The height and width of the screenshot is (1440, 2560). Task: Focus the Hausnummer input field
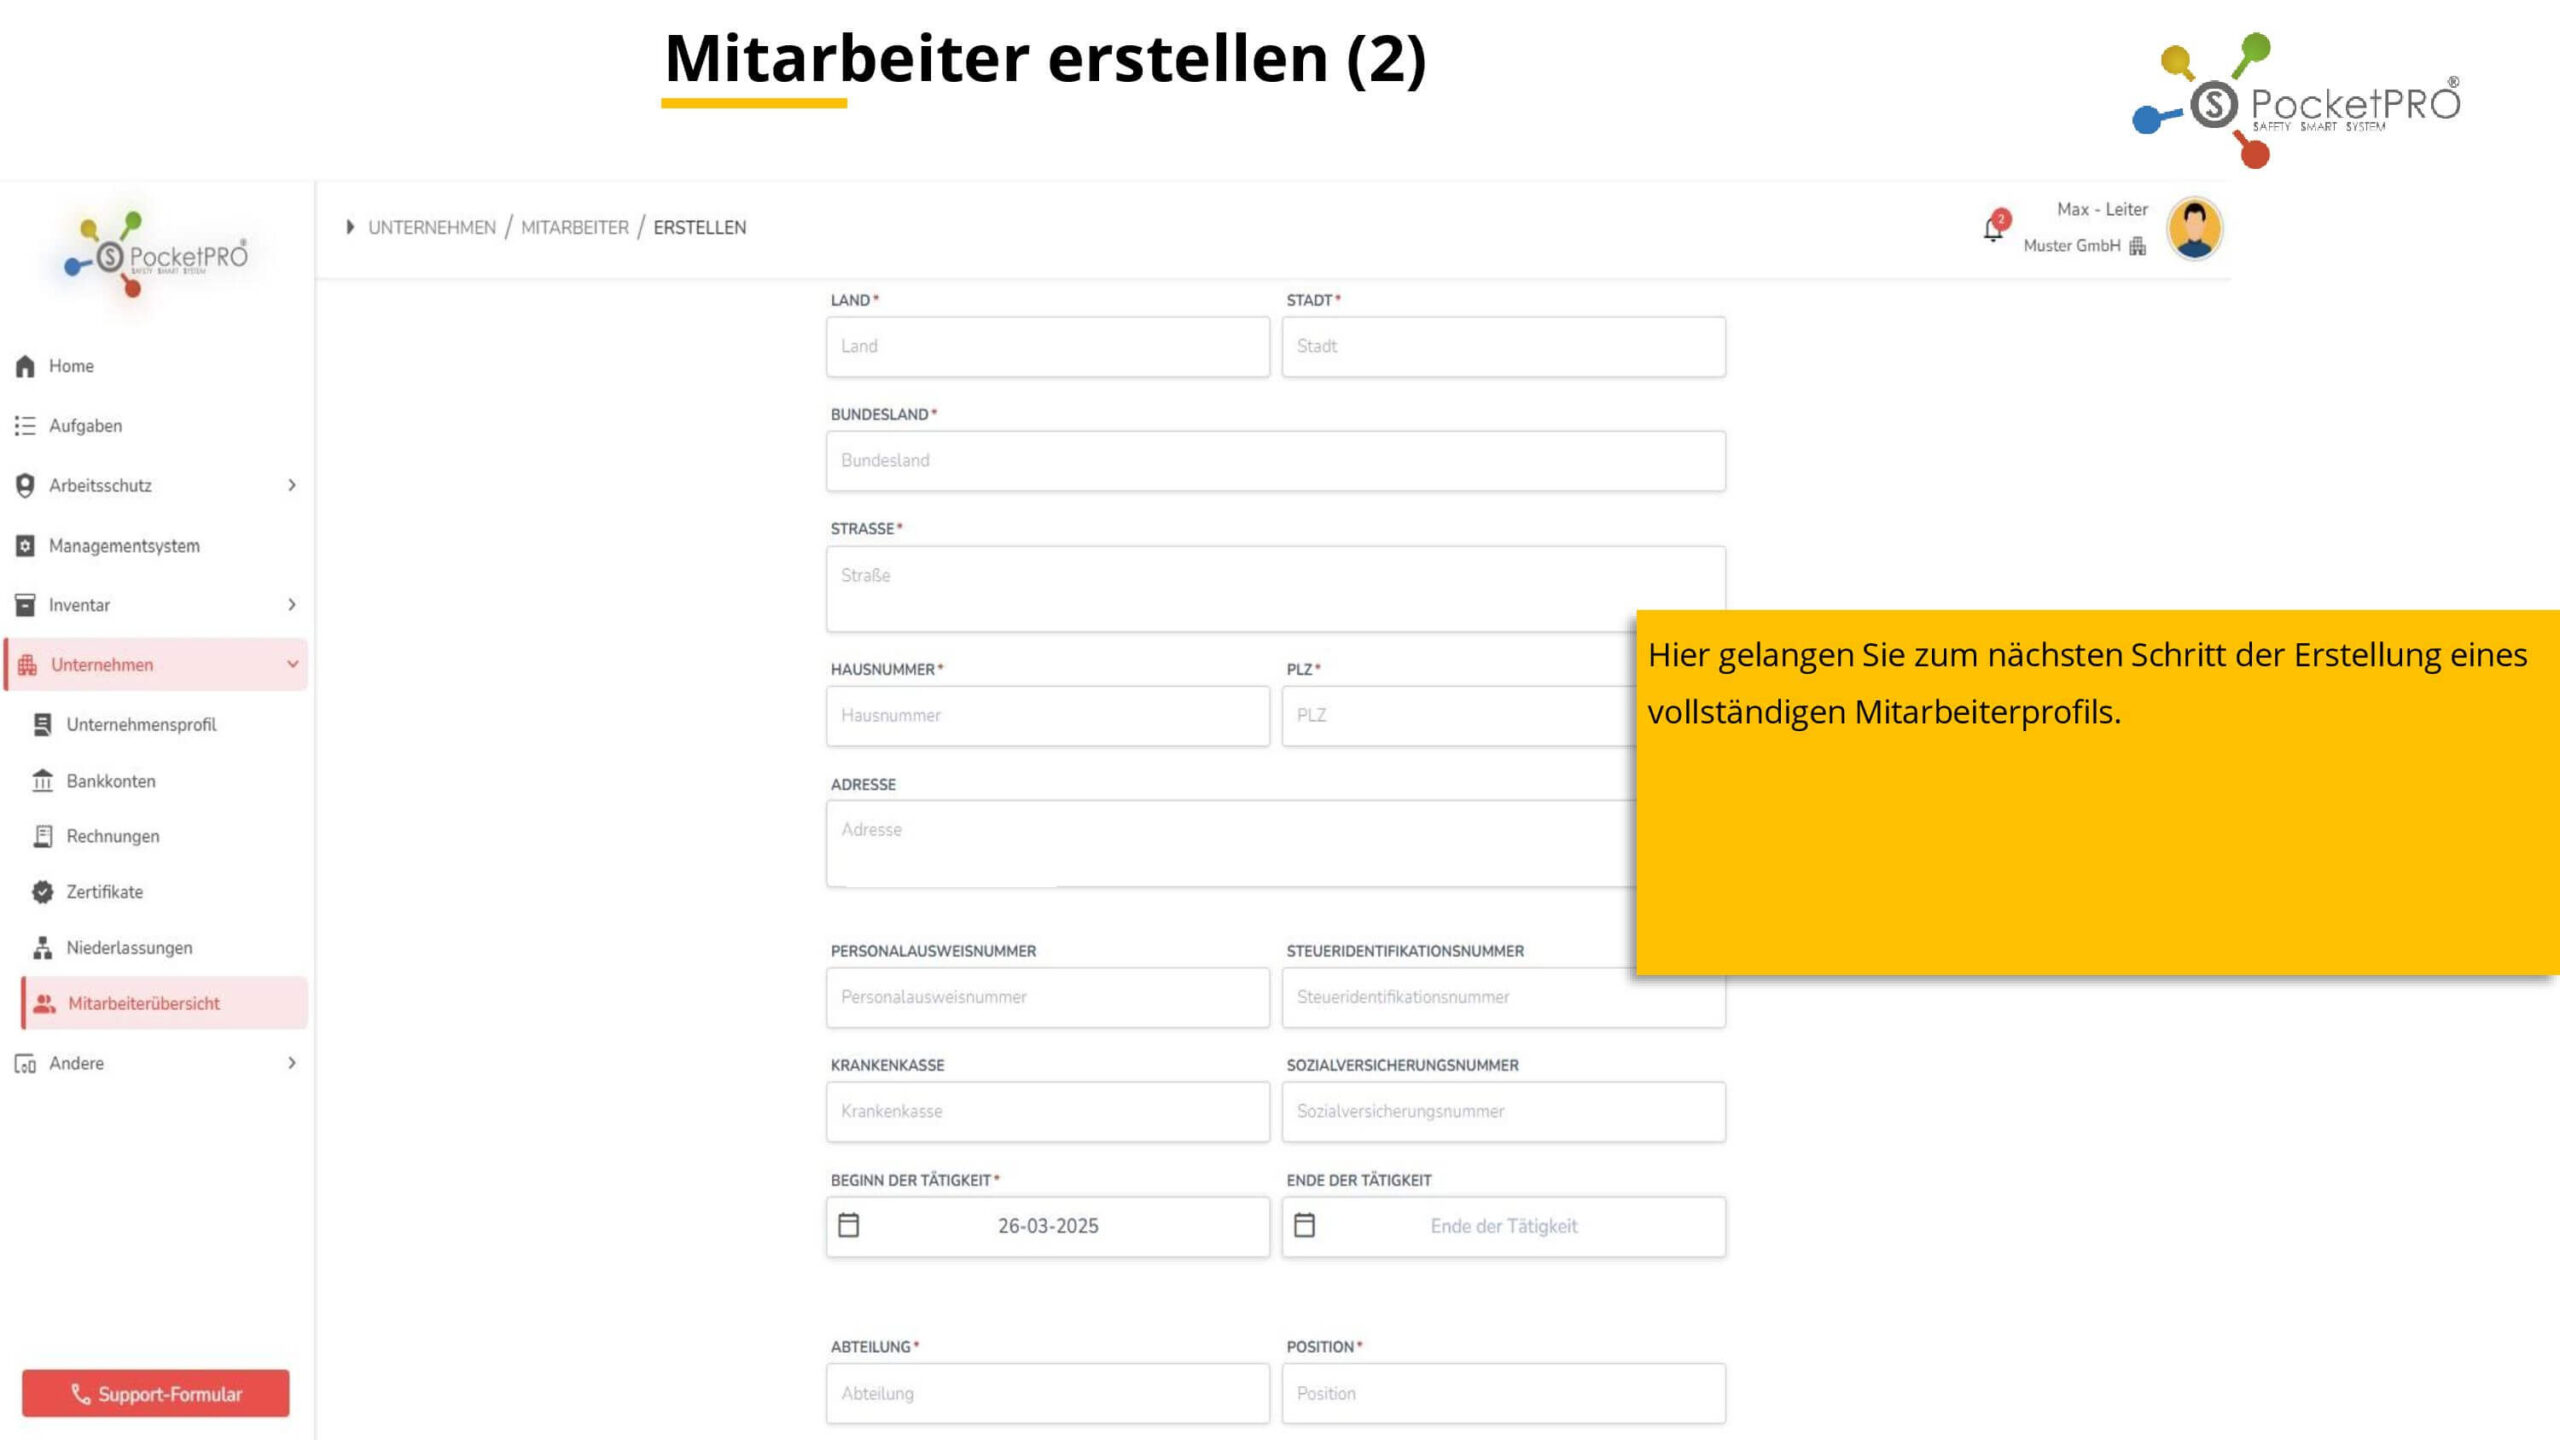pos(1048,716)
